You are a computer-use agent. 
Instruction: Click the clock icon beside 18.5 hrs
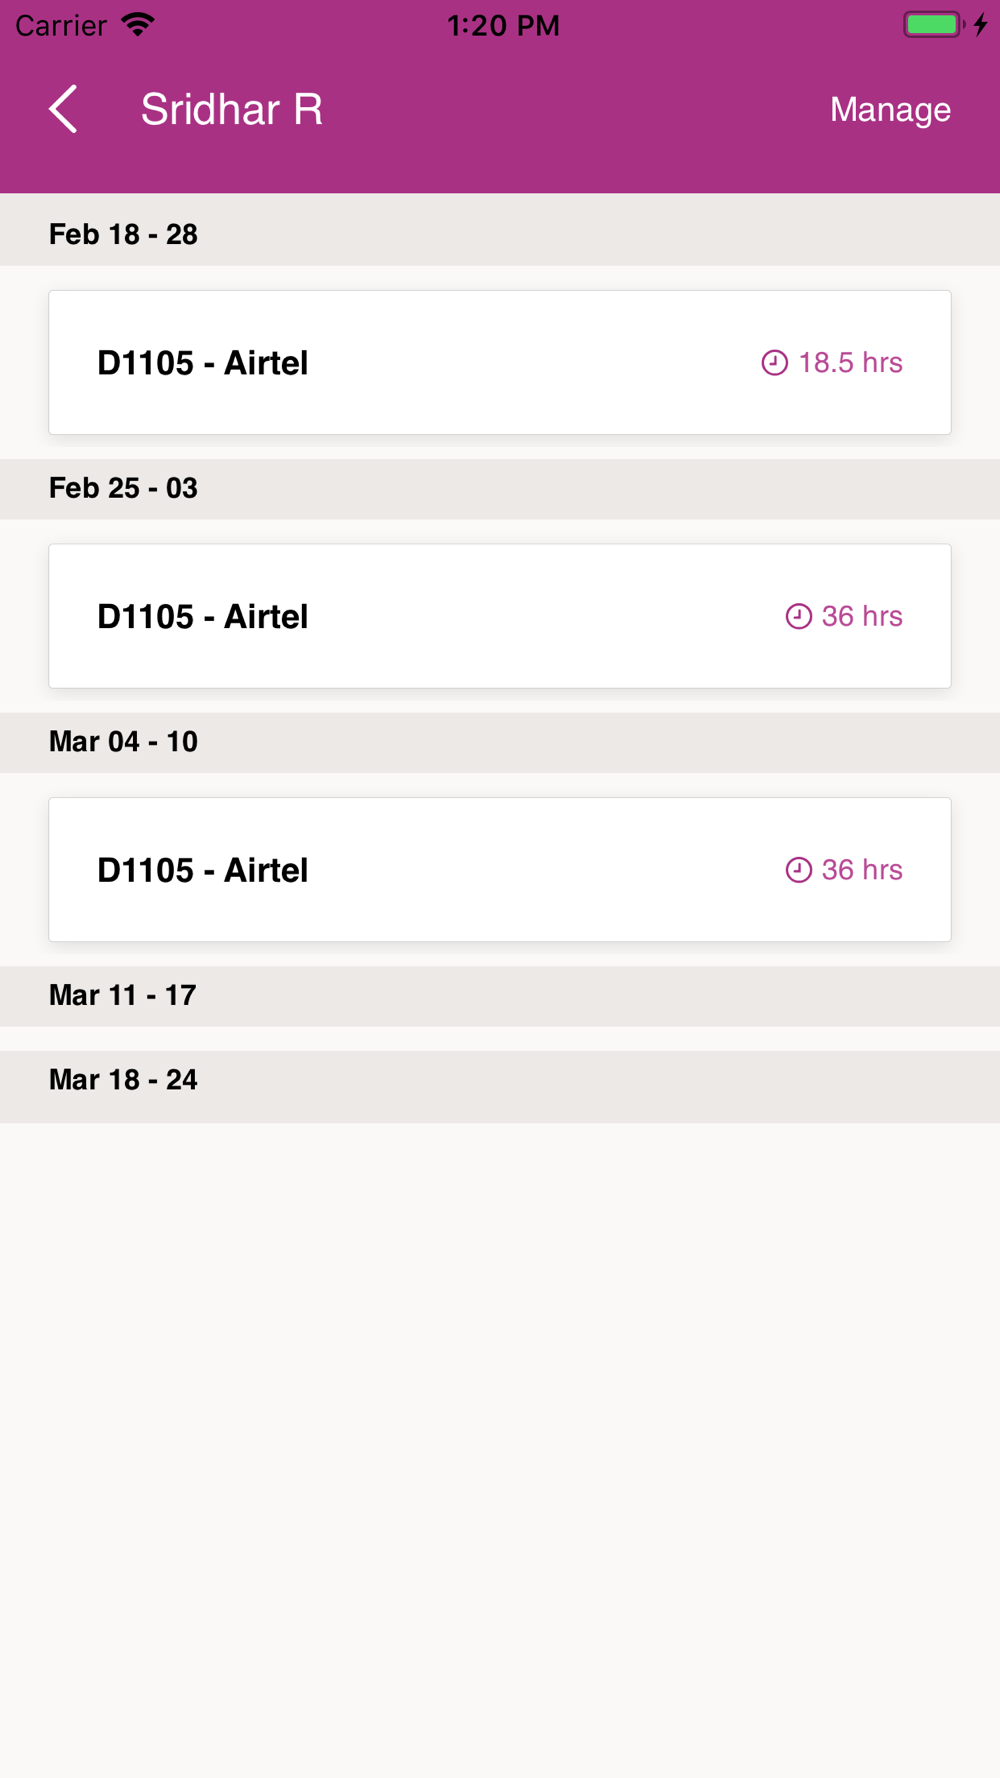tap(774, 363)
